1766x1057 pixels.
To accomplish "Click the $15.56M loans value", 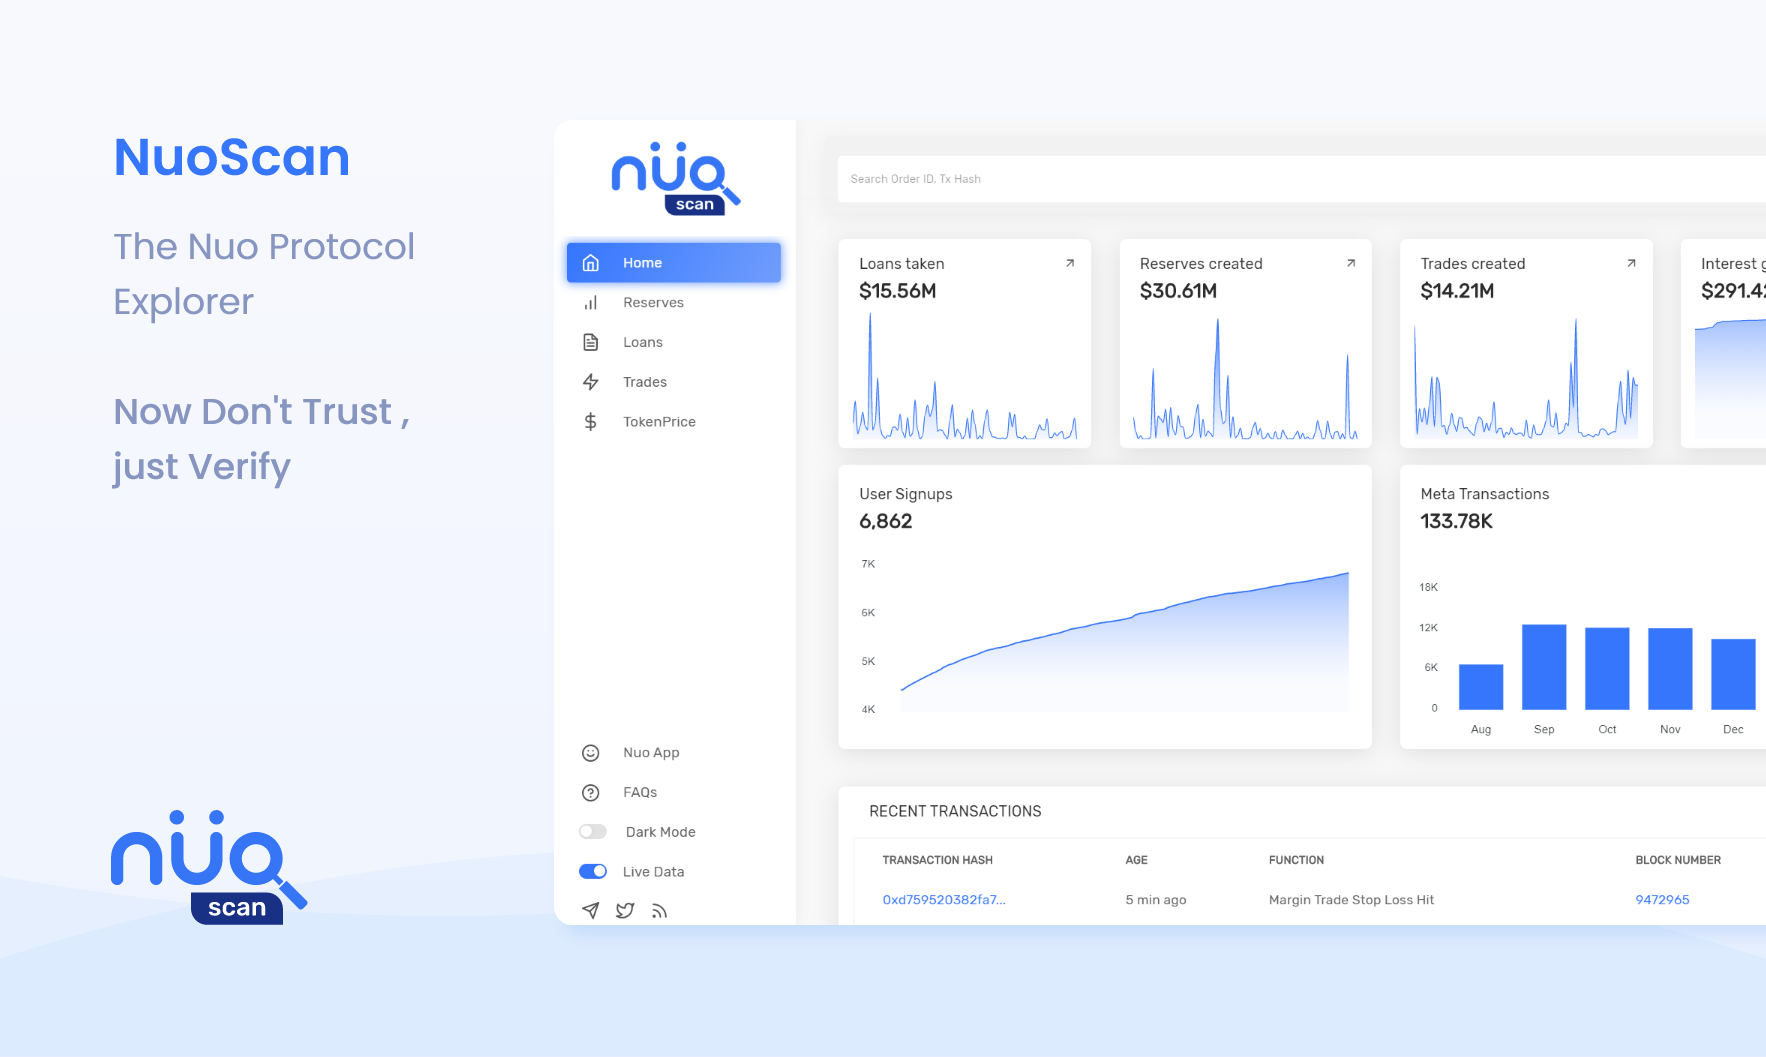I will (898, 291).
